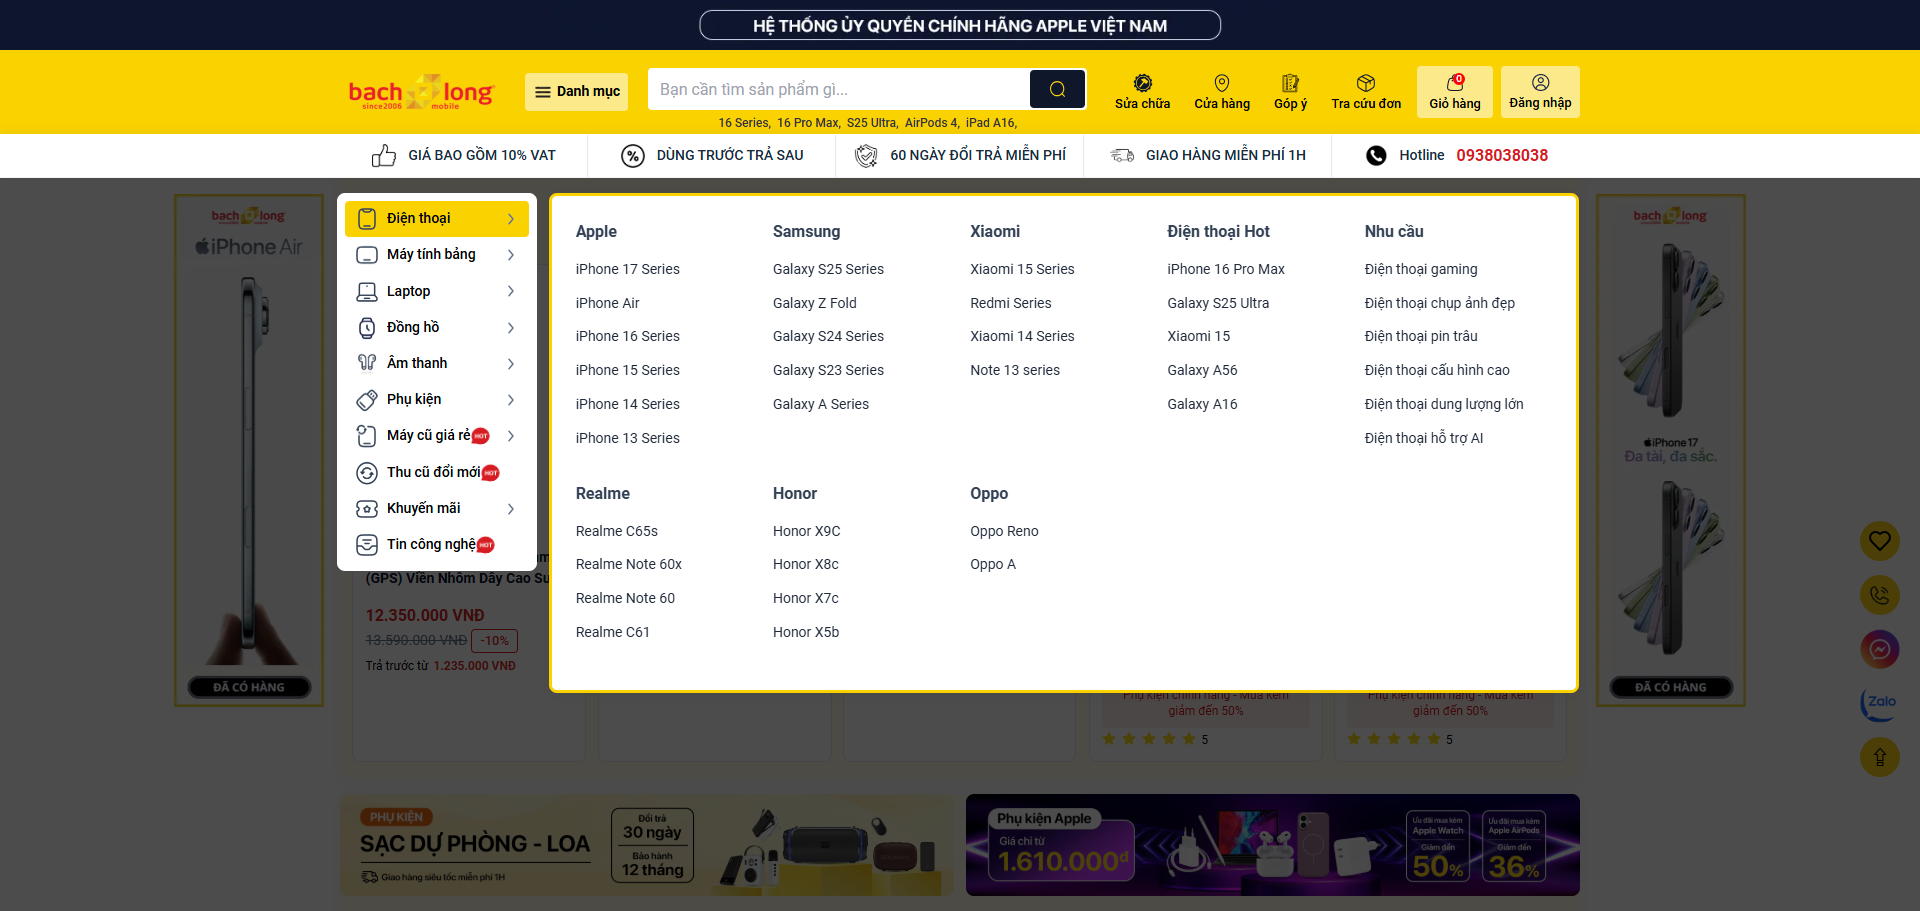Open the Cửa hàng store locator icon
1920x911 pixels.
[x=1221, y=91]
